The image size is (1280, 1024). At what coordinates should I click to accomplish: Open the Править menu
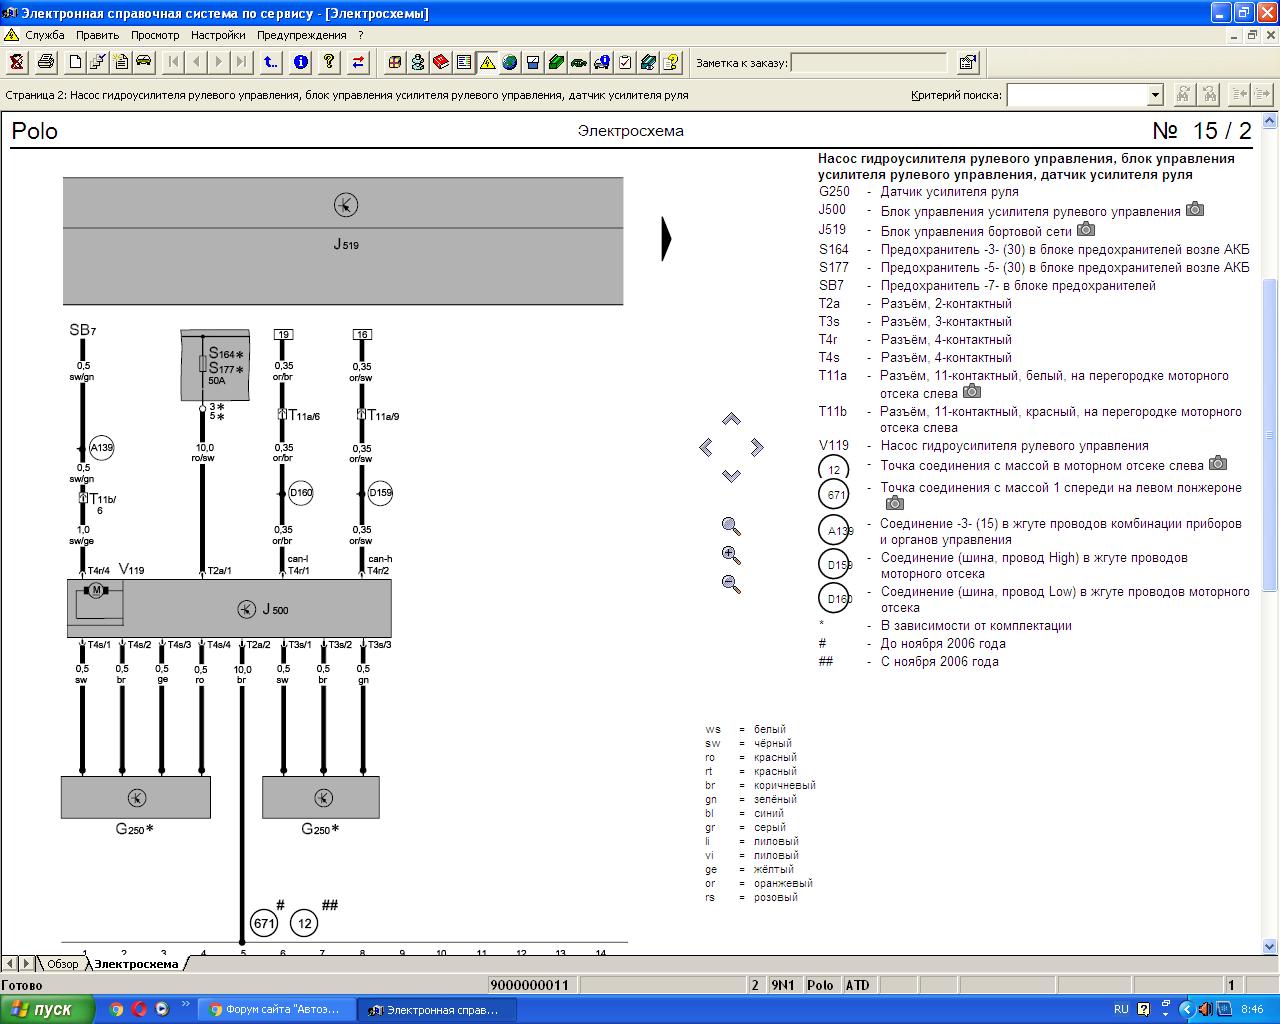[x=98, y=35]
